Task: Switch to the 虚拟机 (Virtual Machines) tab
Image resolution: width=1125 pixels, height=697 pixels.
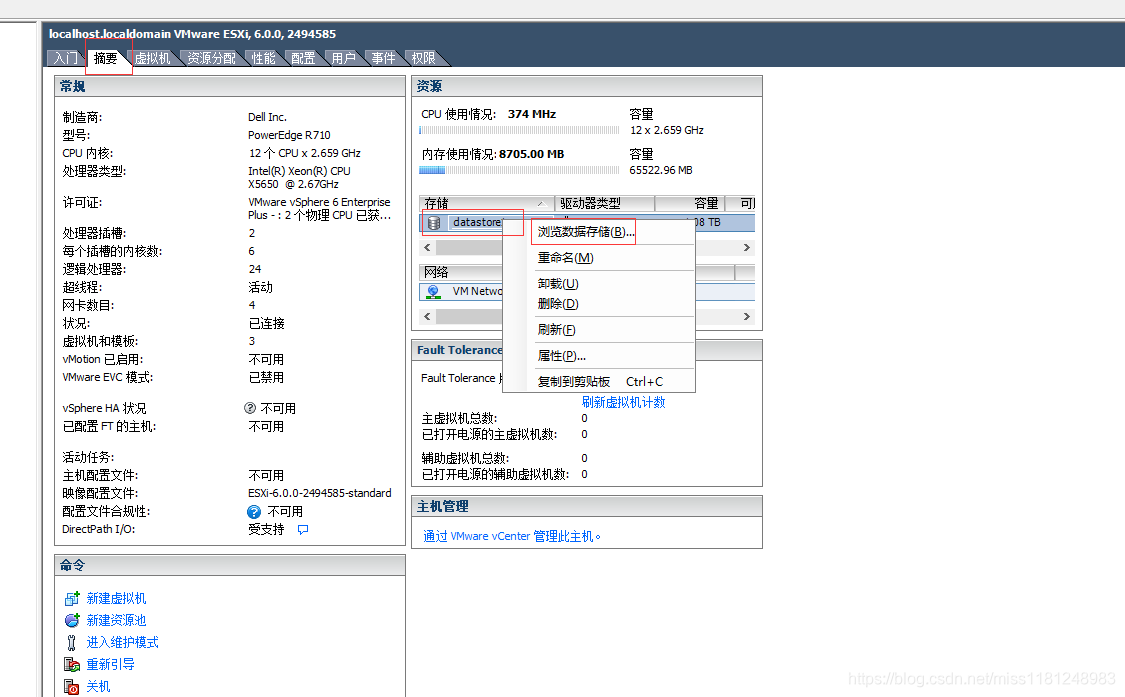Action: (152, 58)
